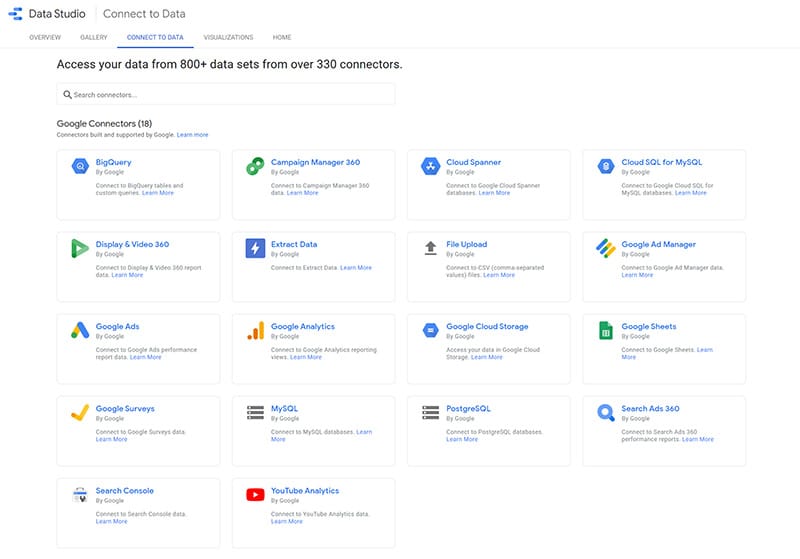Screen dimensions: 800x559
Task: Open Learn More in Extract Data card
Action: coord(356,268)
